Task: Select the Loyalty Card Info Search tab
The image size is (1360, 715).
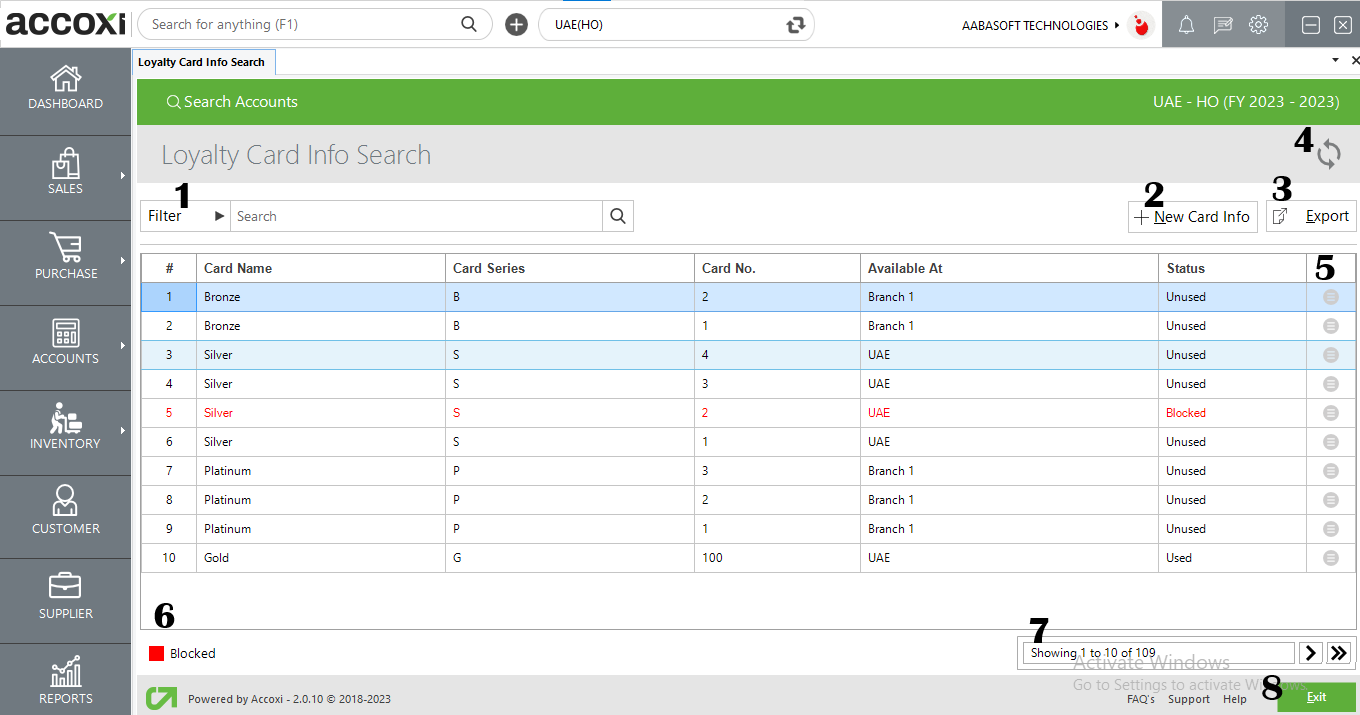Action: tap(202, 62)
